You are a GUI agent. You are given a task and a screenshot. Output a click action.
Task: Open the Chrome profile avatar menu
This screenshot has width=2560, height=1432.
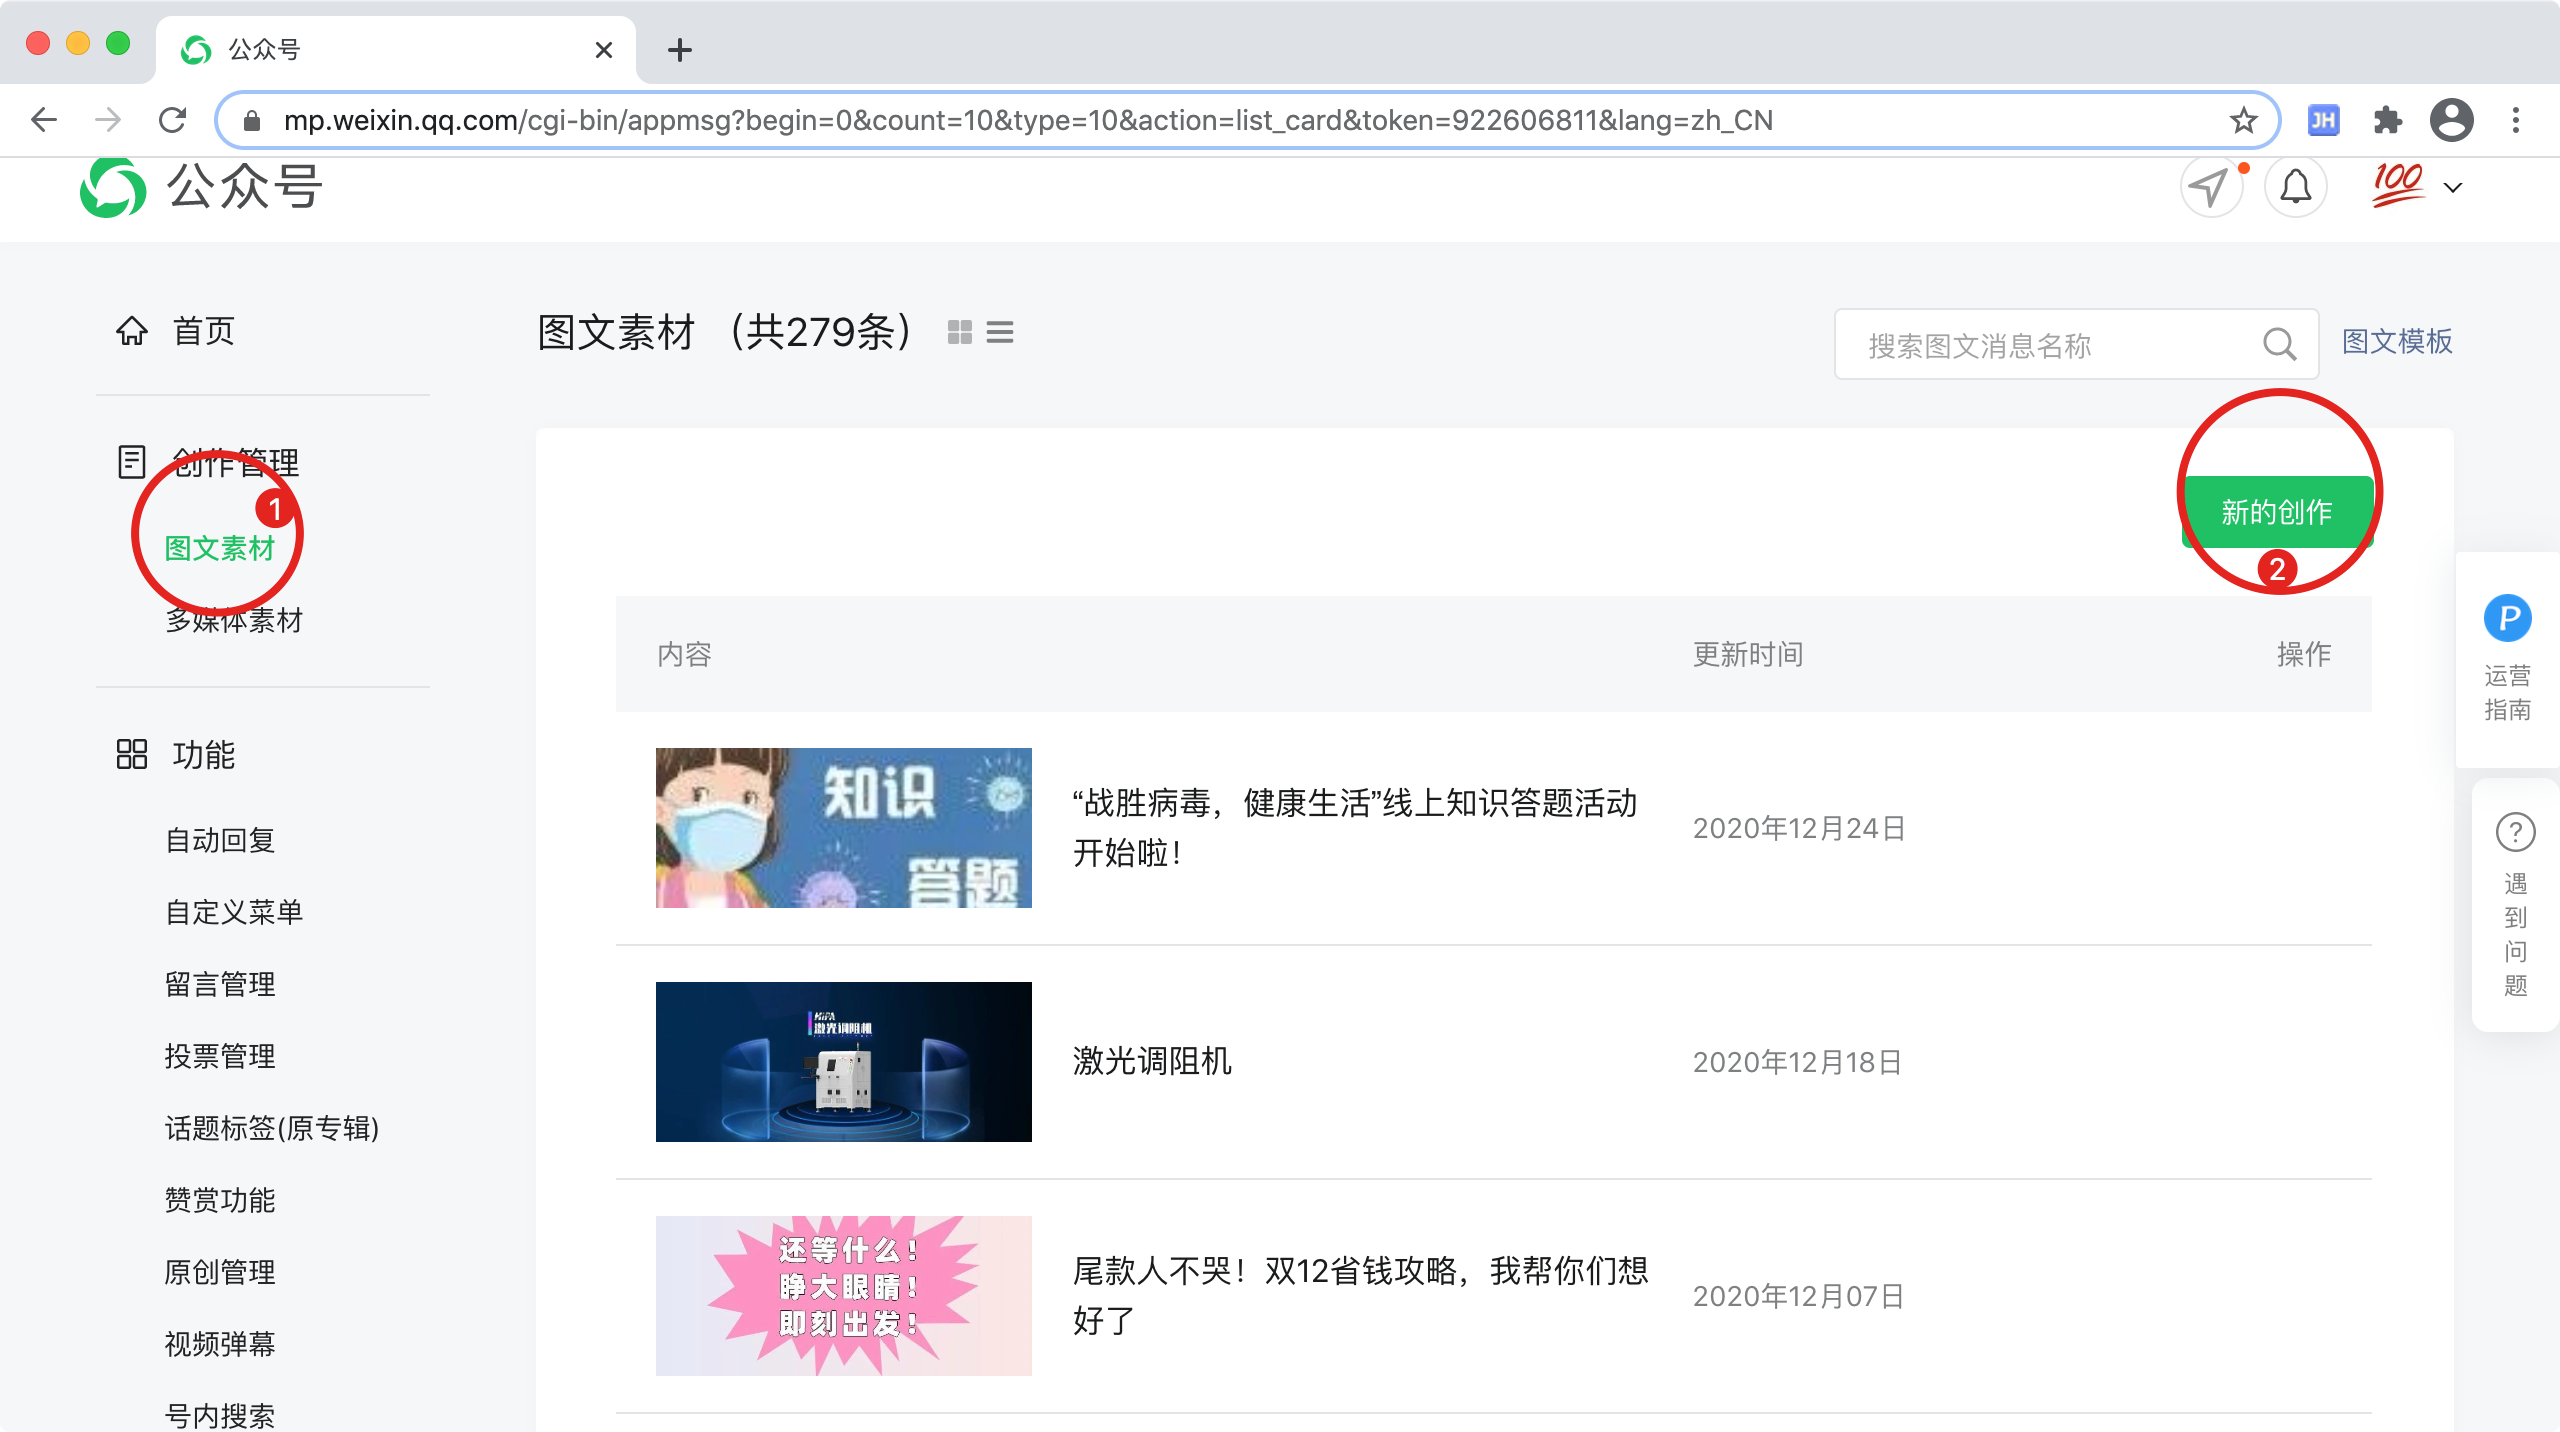(2451, 121)
